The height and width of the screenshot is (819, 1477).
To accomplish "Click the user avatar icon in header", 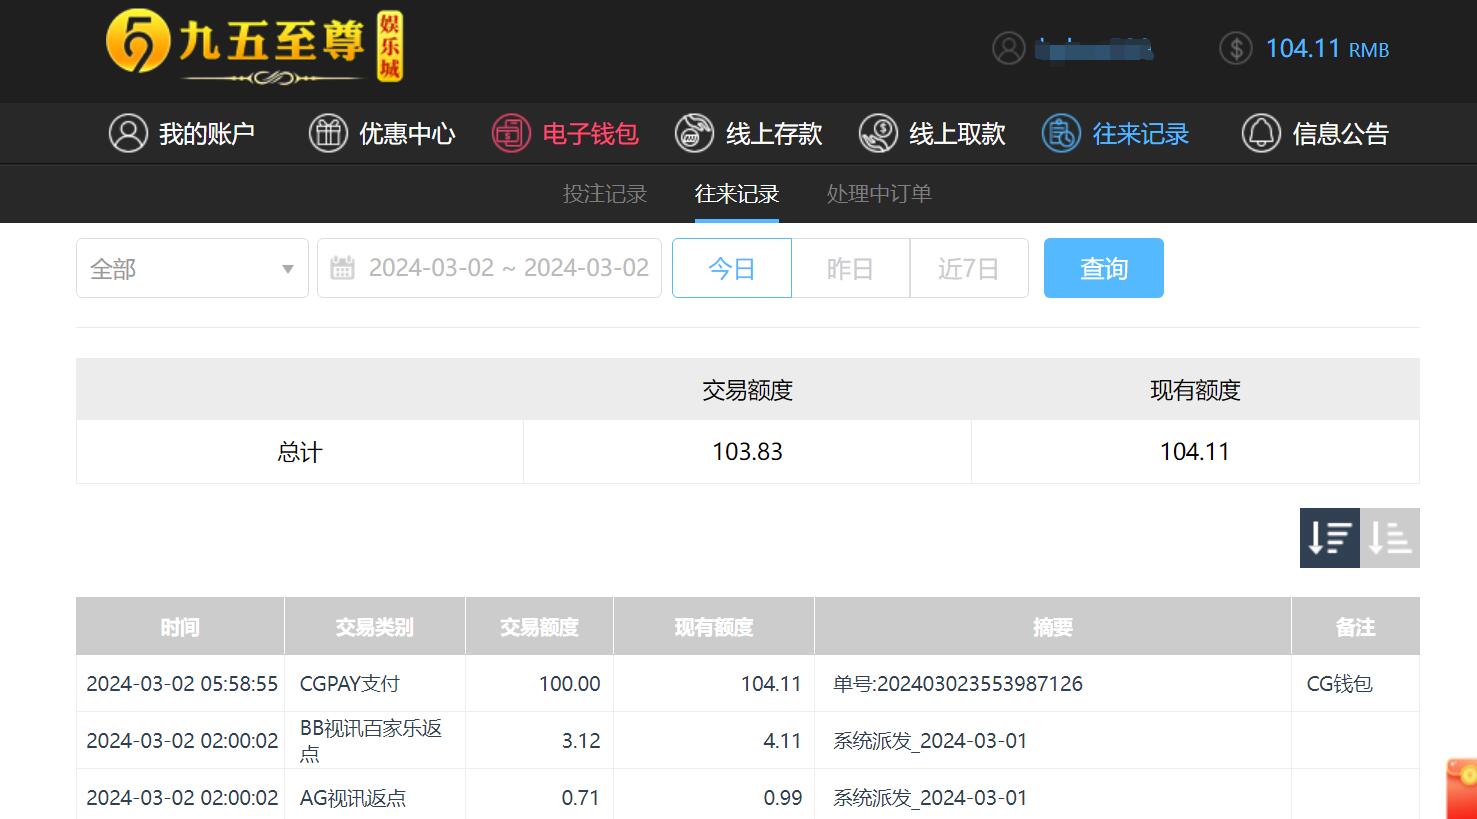I will coord(1009,48).
